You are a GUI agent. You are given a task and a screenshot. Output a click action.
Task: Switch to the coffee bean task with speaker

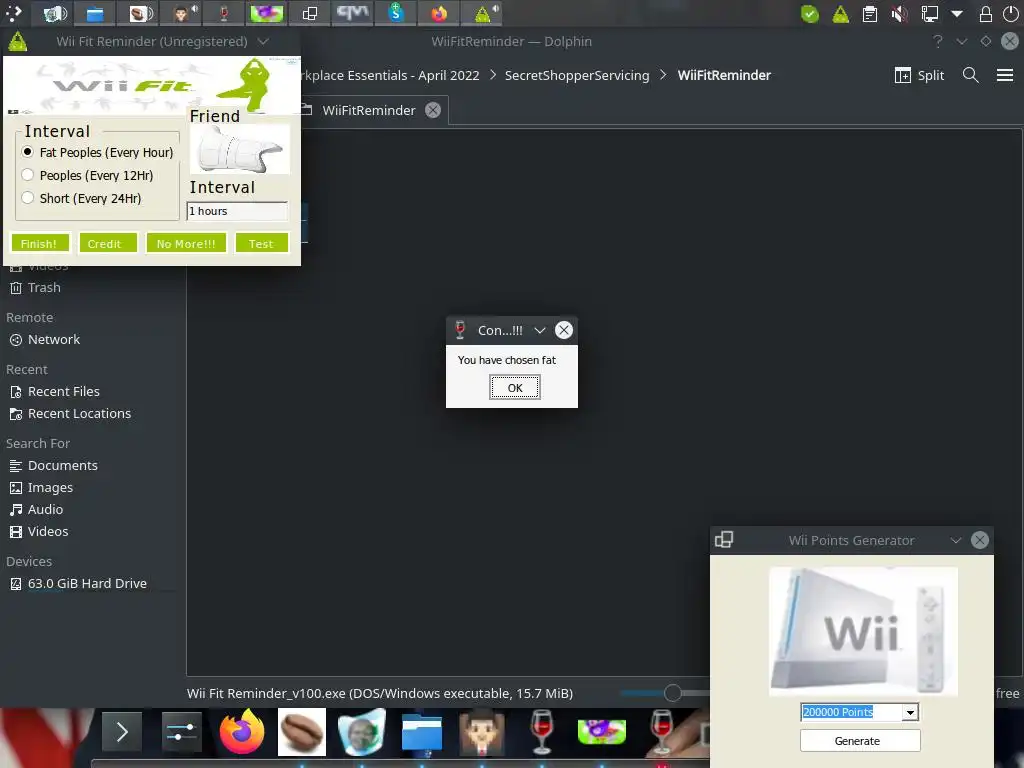pos(139,13)
